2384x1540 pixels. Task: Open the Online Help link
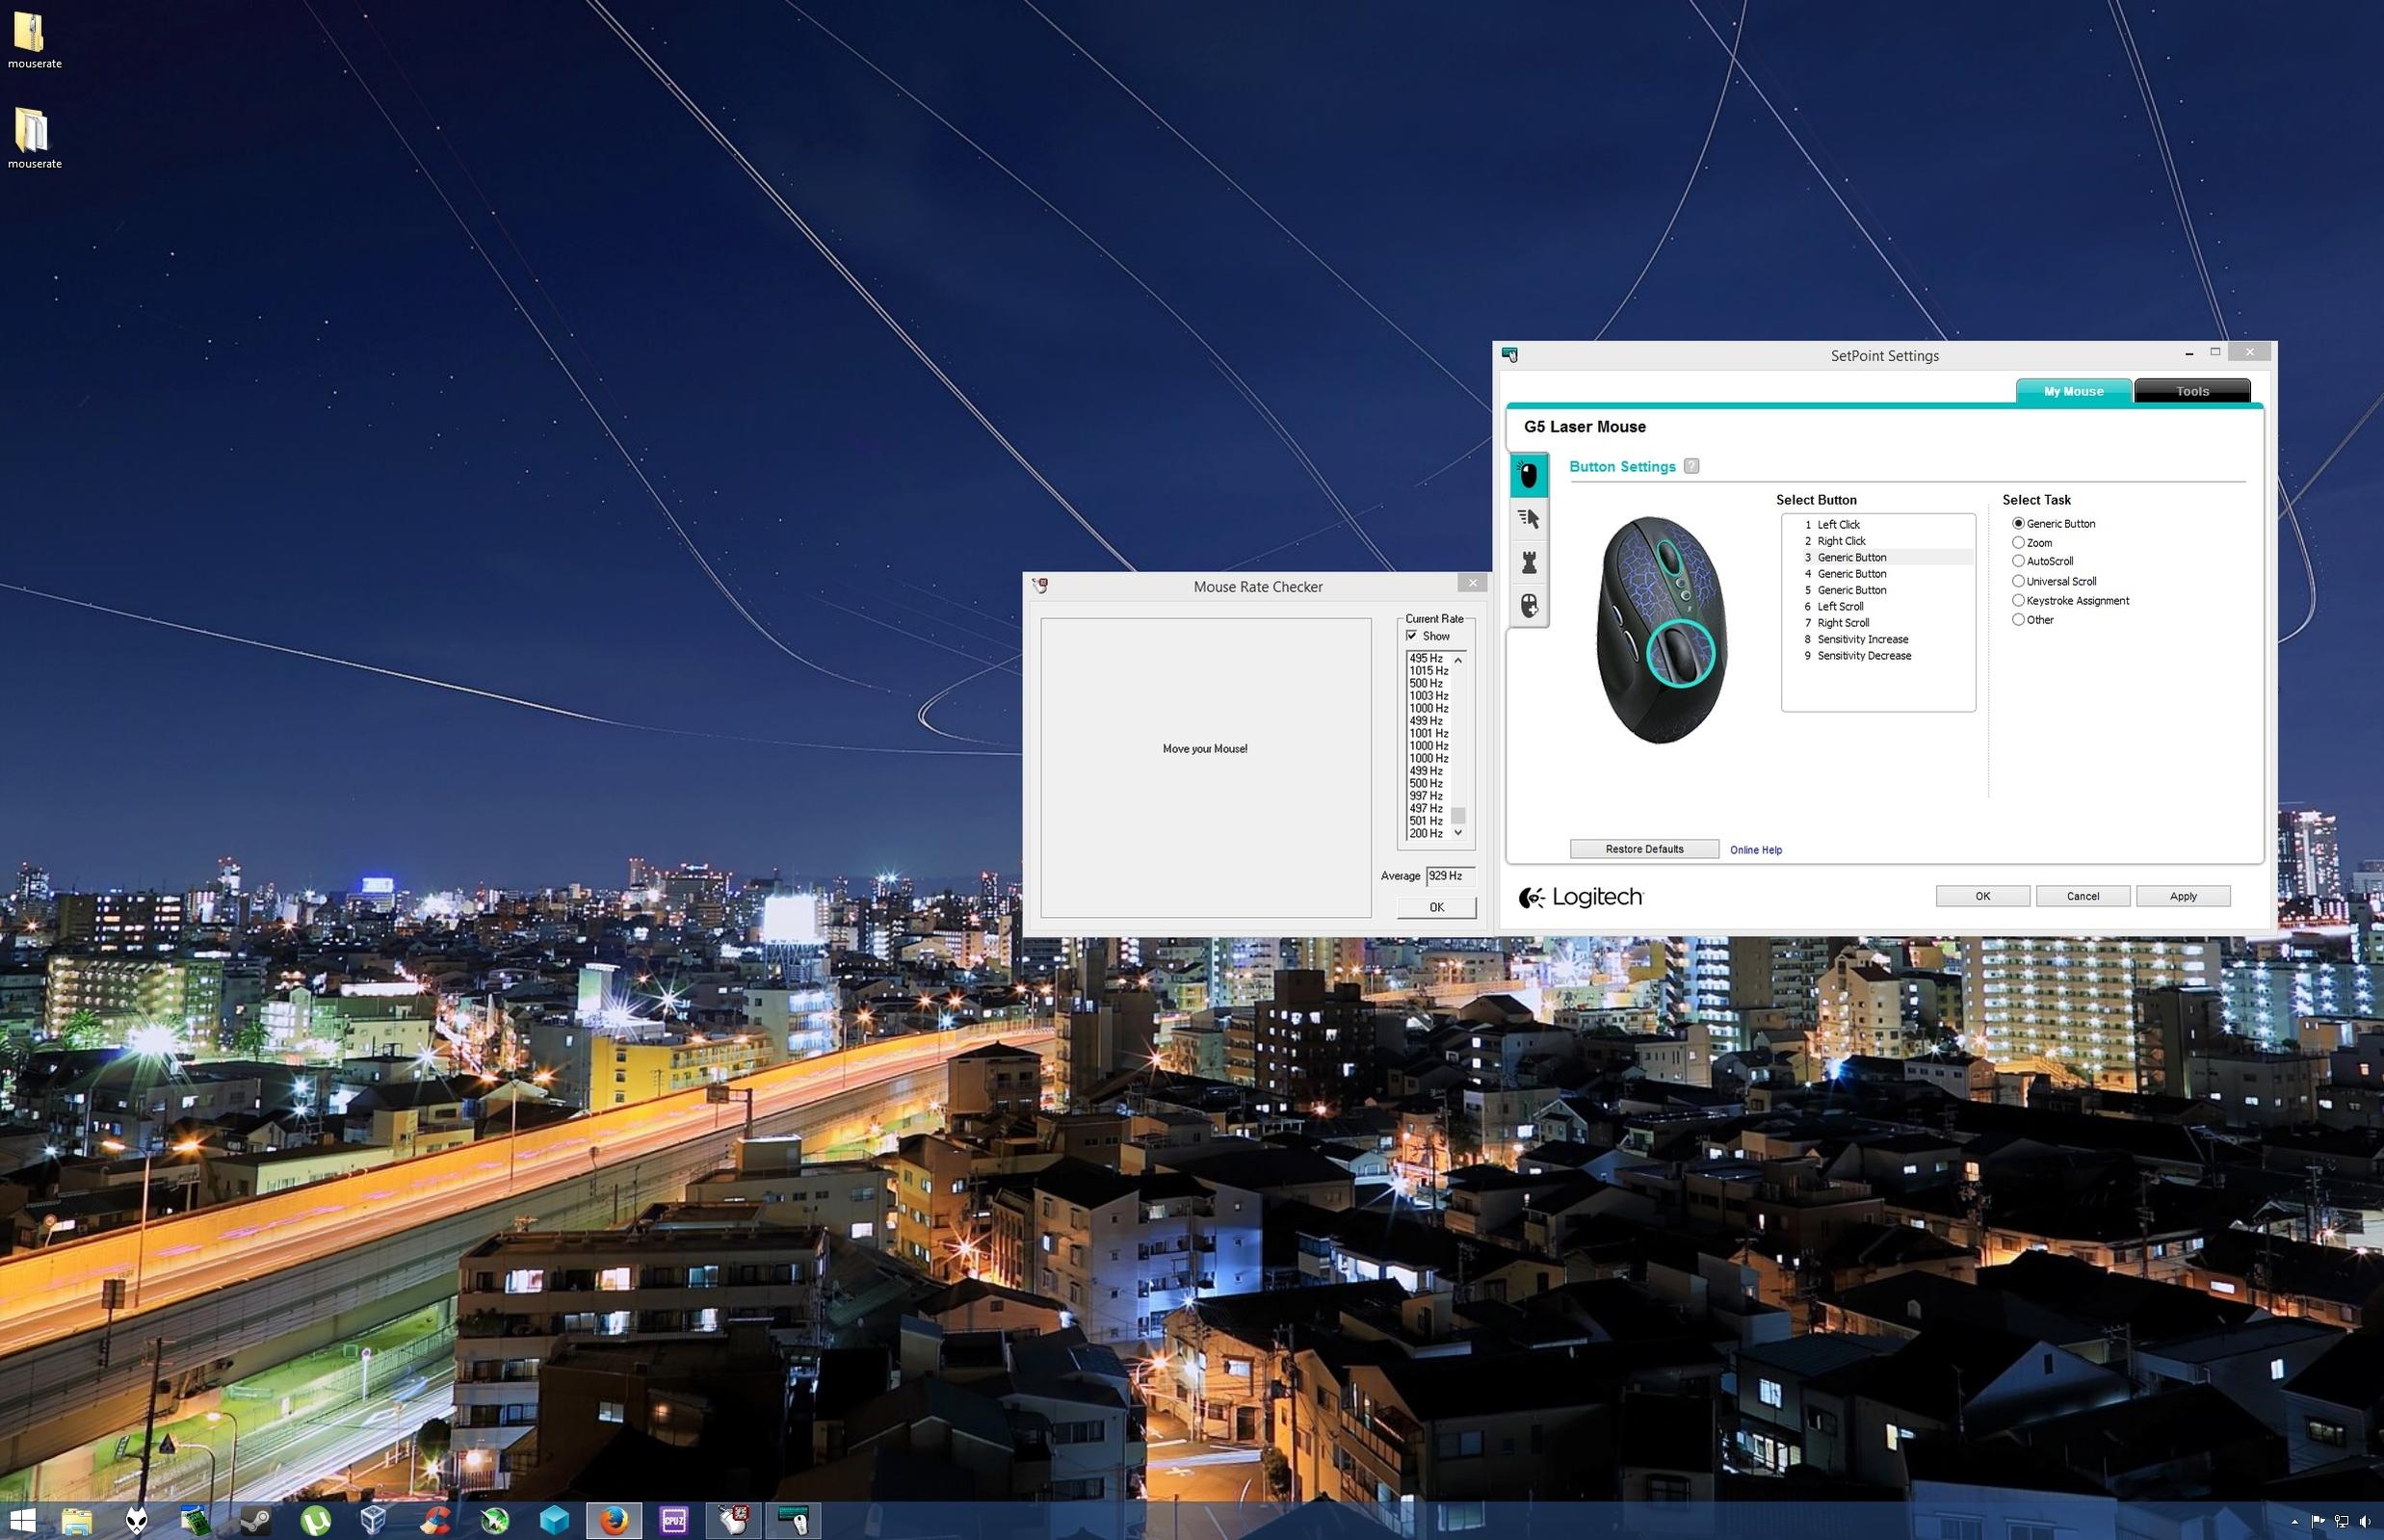click(x=1755, y=850)
